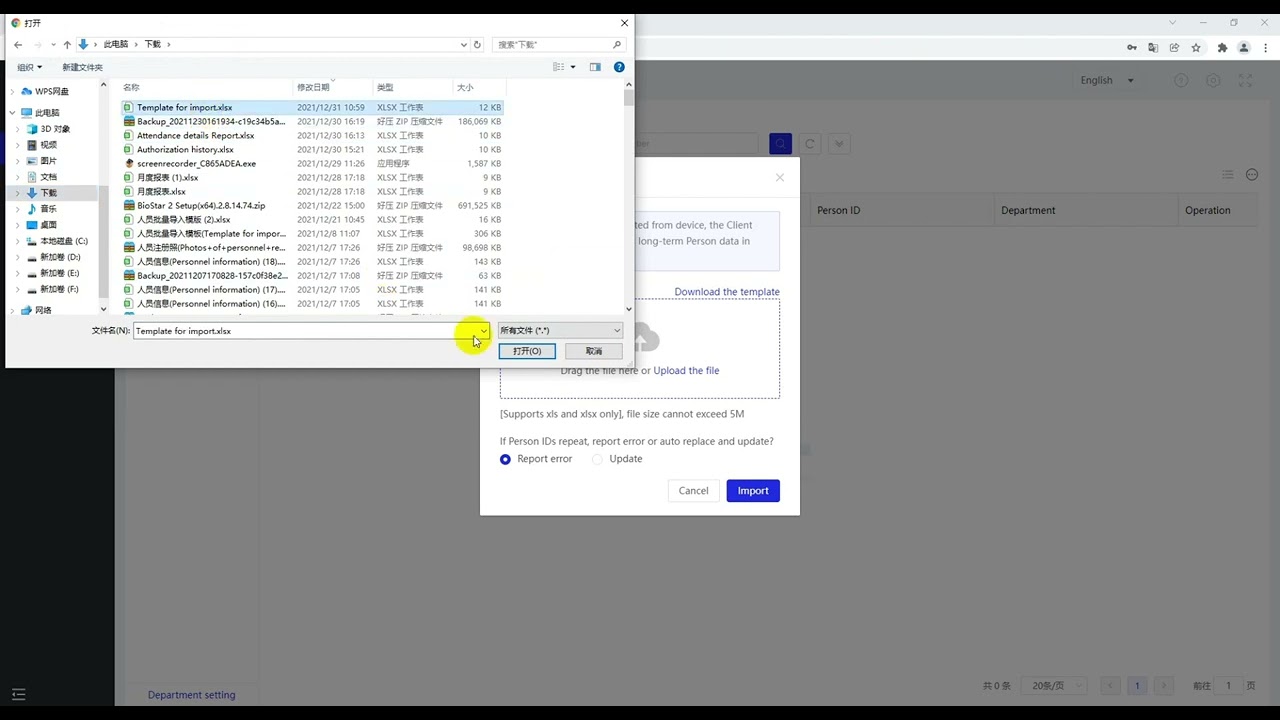Open the web app help question icon
Image resolution: width=1280 pixels, height=720 pixels.
click(x=1181, y=80)
